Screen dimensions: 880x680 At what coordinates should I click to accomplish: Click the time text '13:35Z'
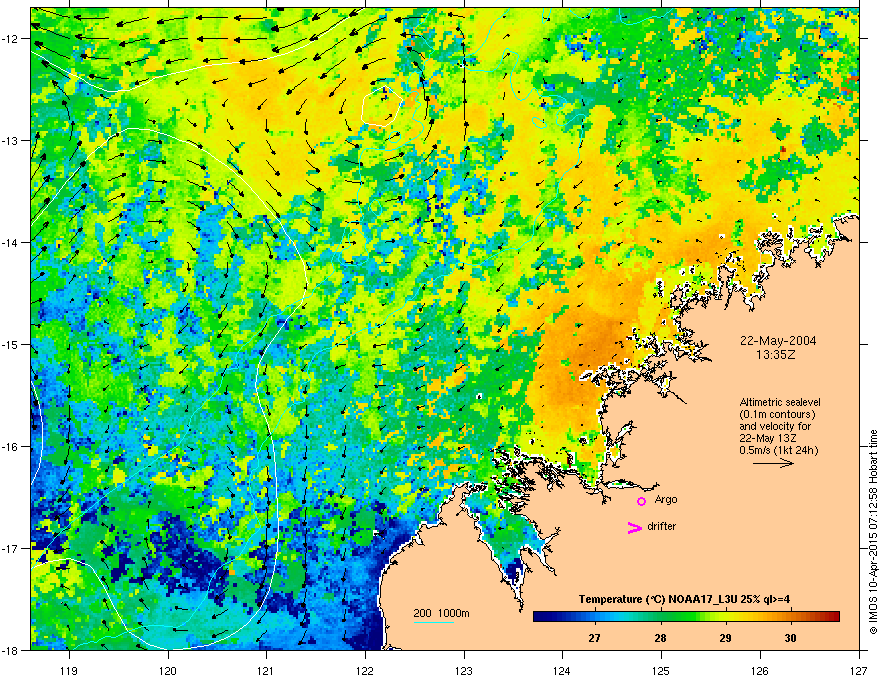(776, 355)
